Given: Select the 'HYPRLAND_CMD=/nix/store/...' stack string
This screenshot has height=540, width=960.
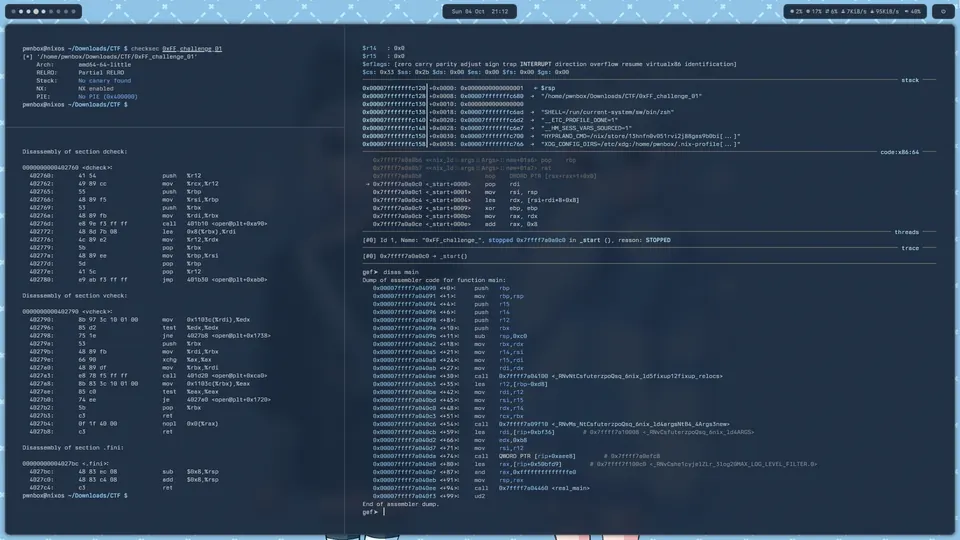Looking at the screenshot, I should coord(640,136).
